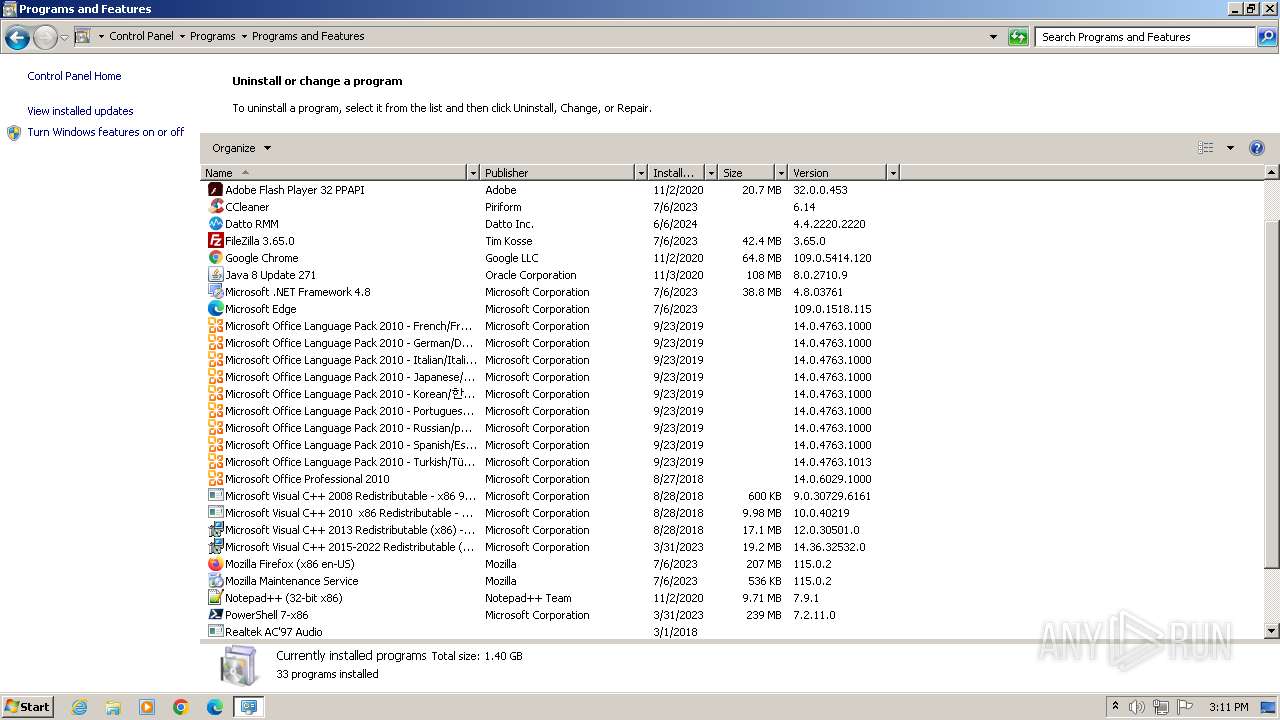This screenshot has height=720, width=1280.
Task: Show hidden system tray icons
Action: (x=1115, y=707)
